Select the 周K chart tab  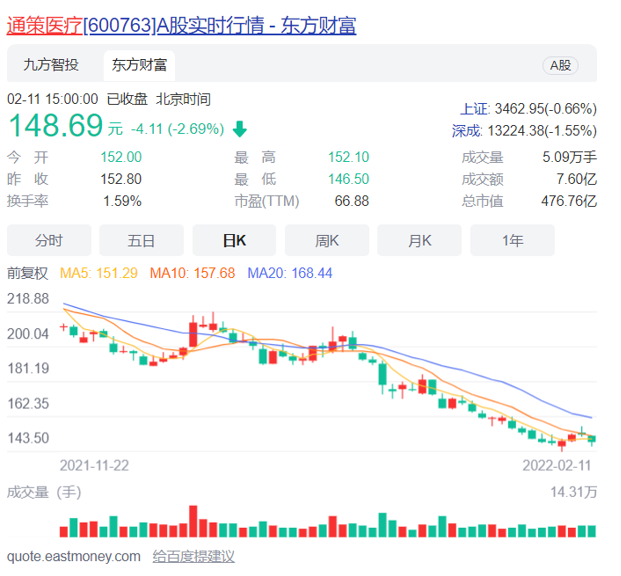[x=327, y=240]
